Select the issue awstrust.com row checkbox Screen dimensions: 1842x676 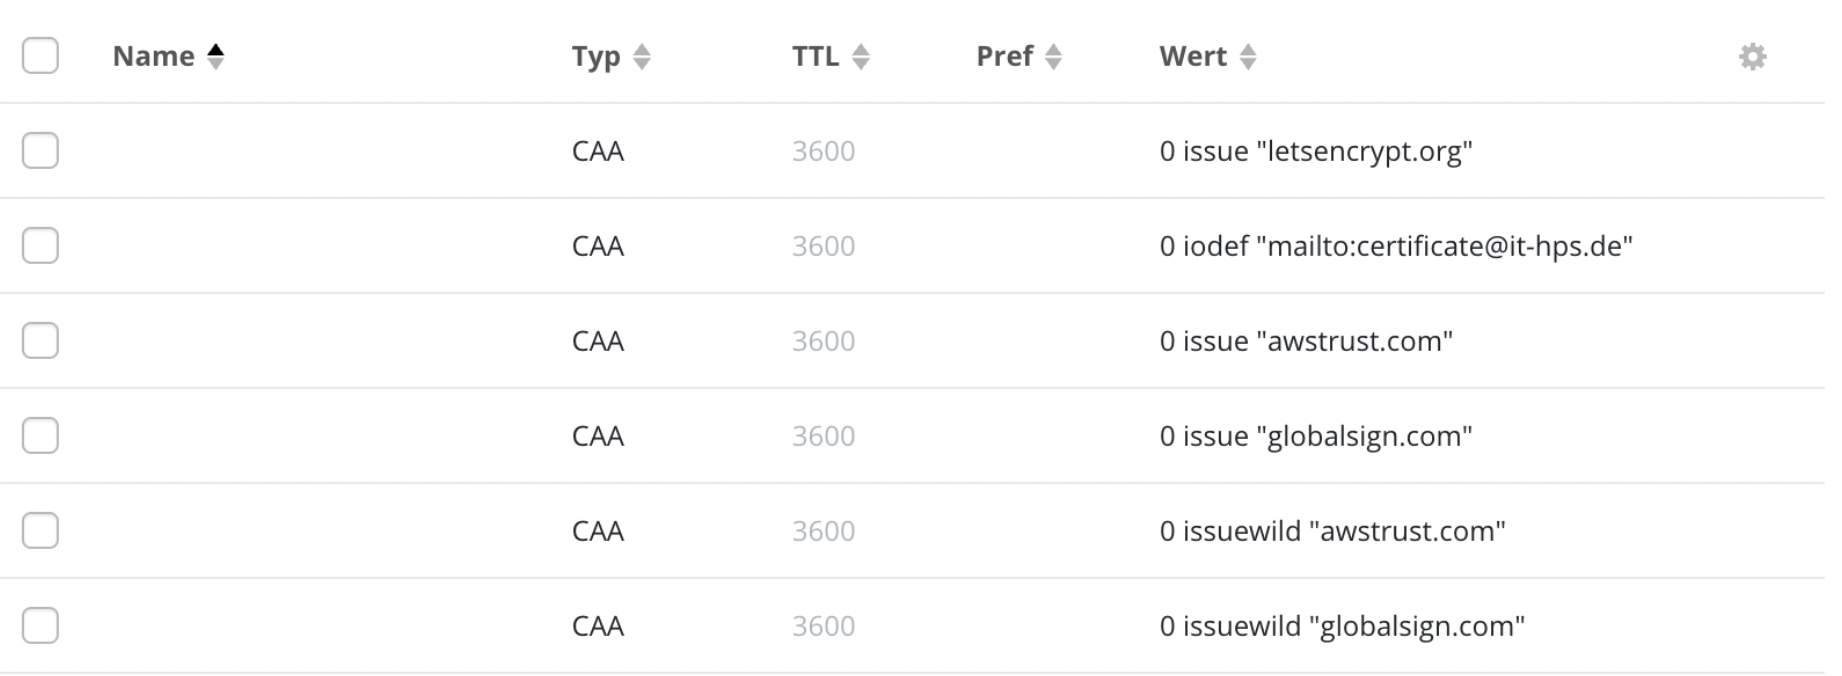click(x=40, y=340)
